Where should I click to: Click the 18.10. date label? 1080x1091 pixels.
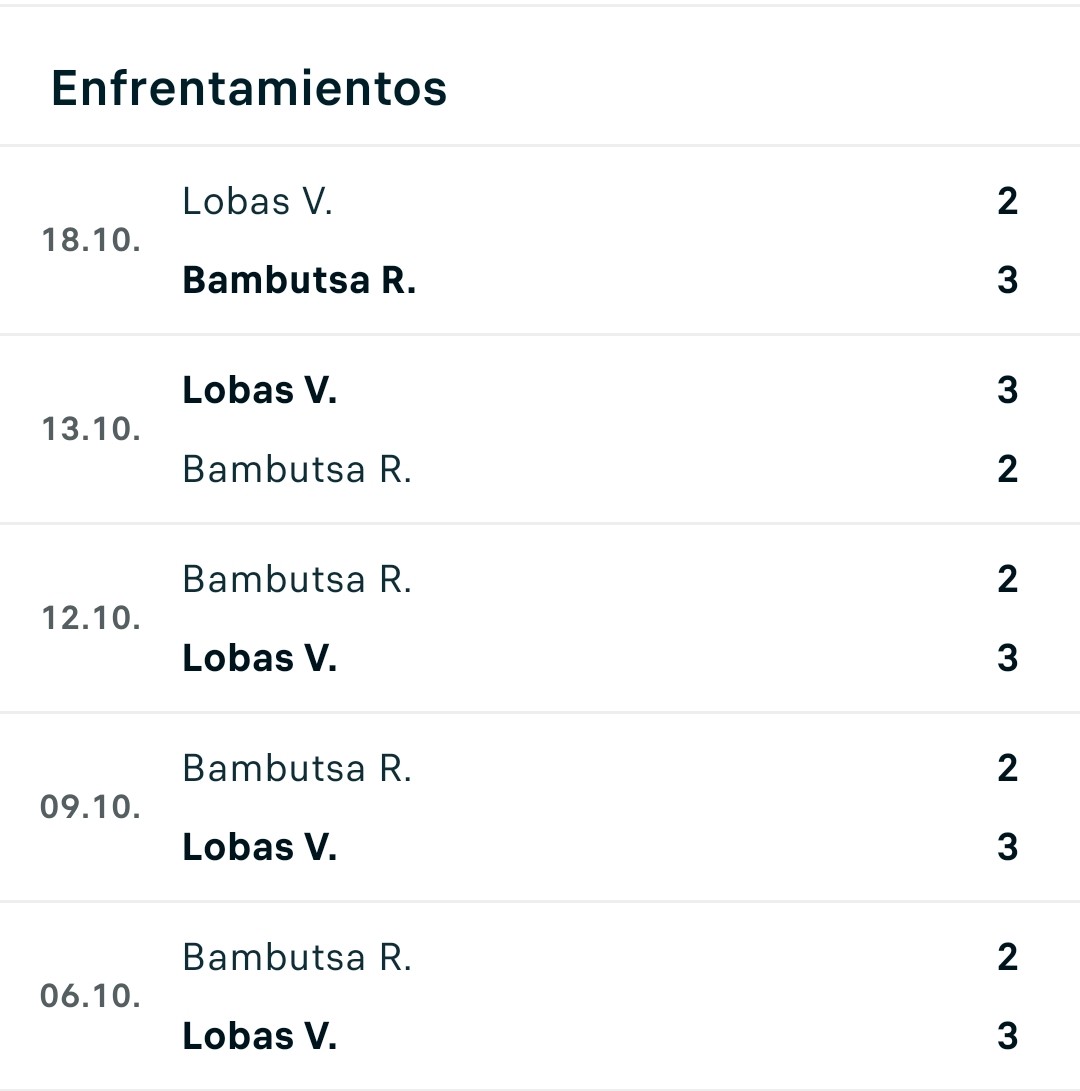coord(91,240)
